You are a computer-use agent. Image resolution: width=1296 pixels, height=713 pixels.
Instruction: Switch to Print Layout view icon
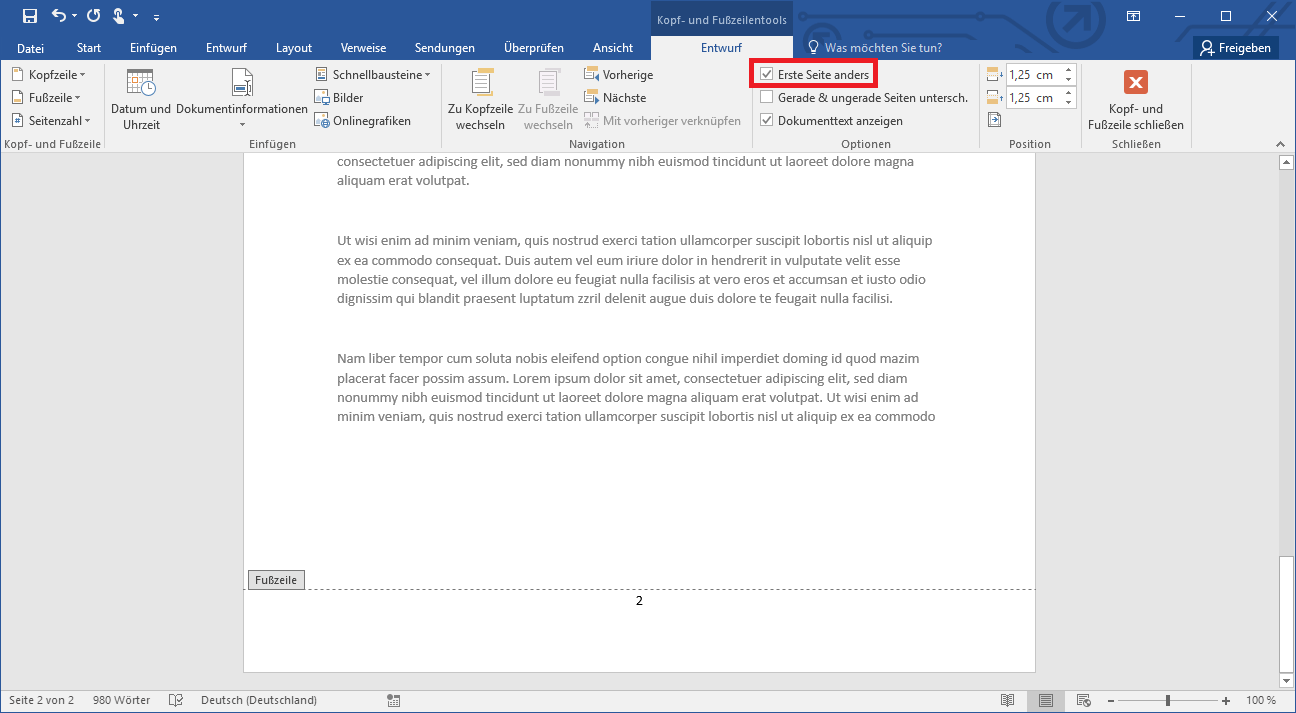click(x=1046, y=700)
